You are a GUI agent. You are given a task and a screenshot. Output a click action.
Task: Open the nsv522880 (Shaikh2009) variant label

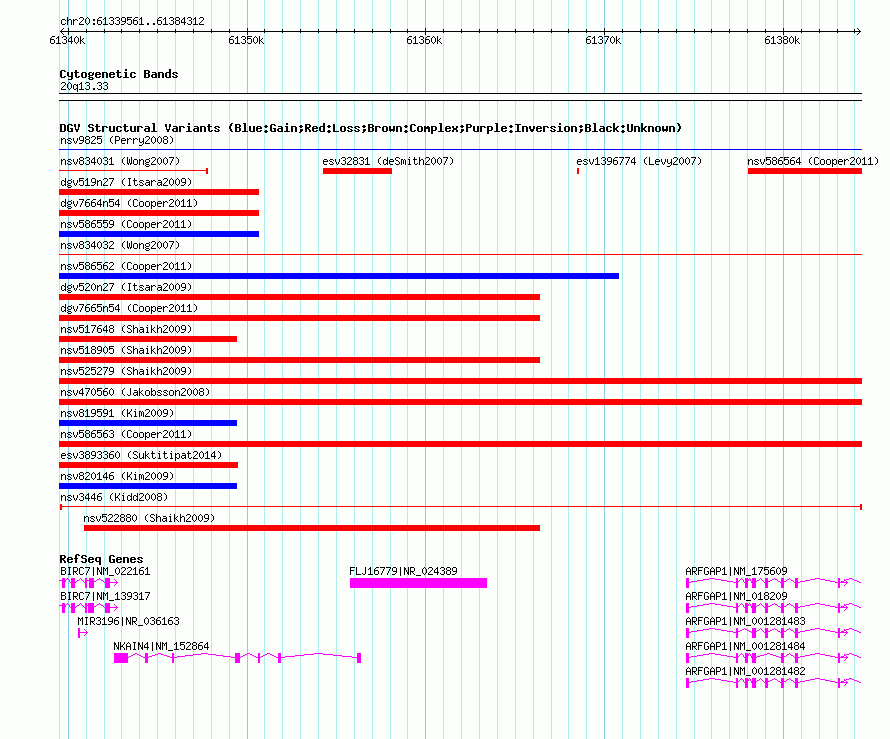pos(149,518)
